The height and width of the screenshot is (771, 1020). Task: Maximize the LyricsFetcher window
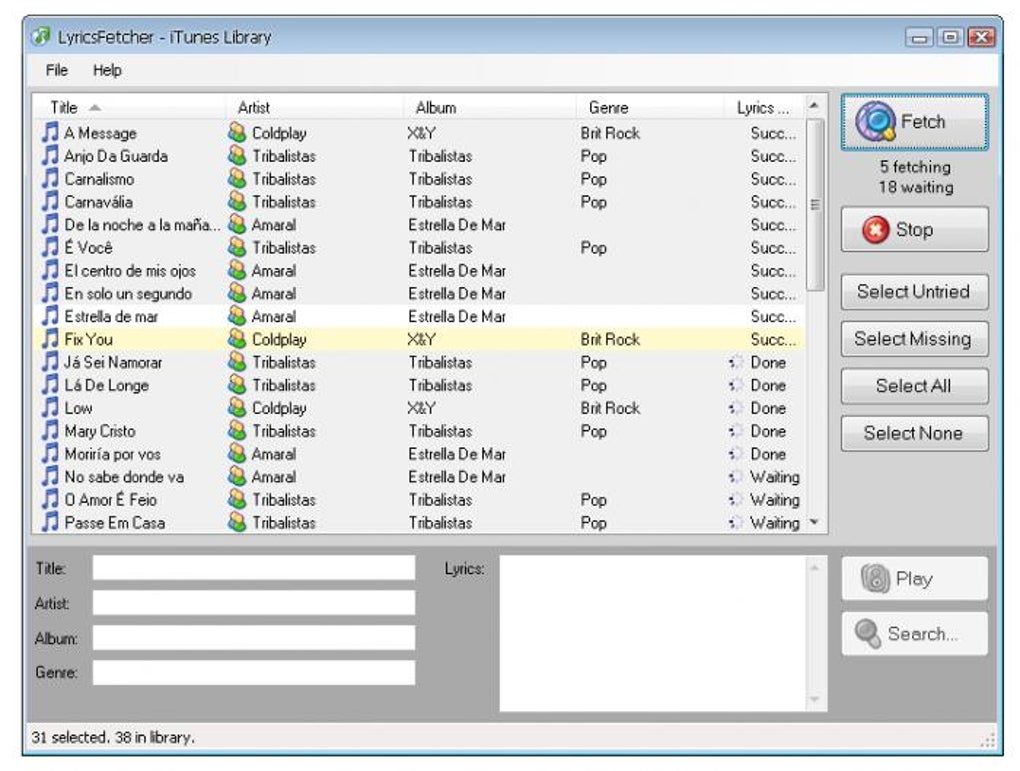coord(950,37)
